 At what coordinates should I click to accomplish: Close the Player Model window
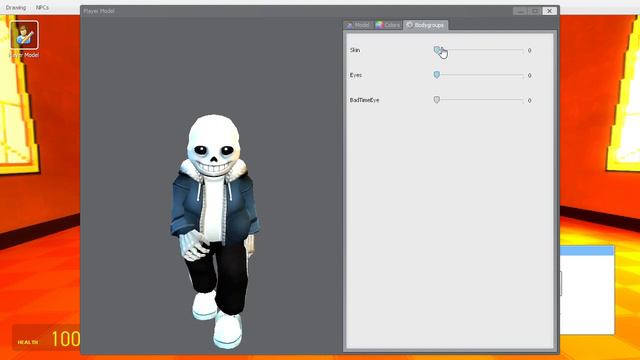click(x=549, y=11)
